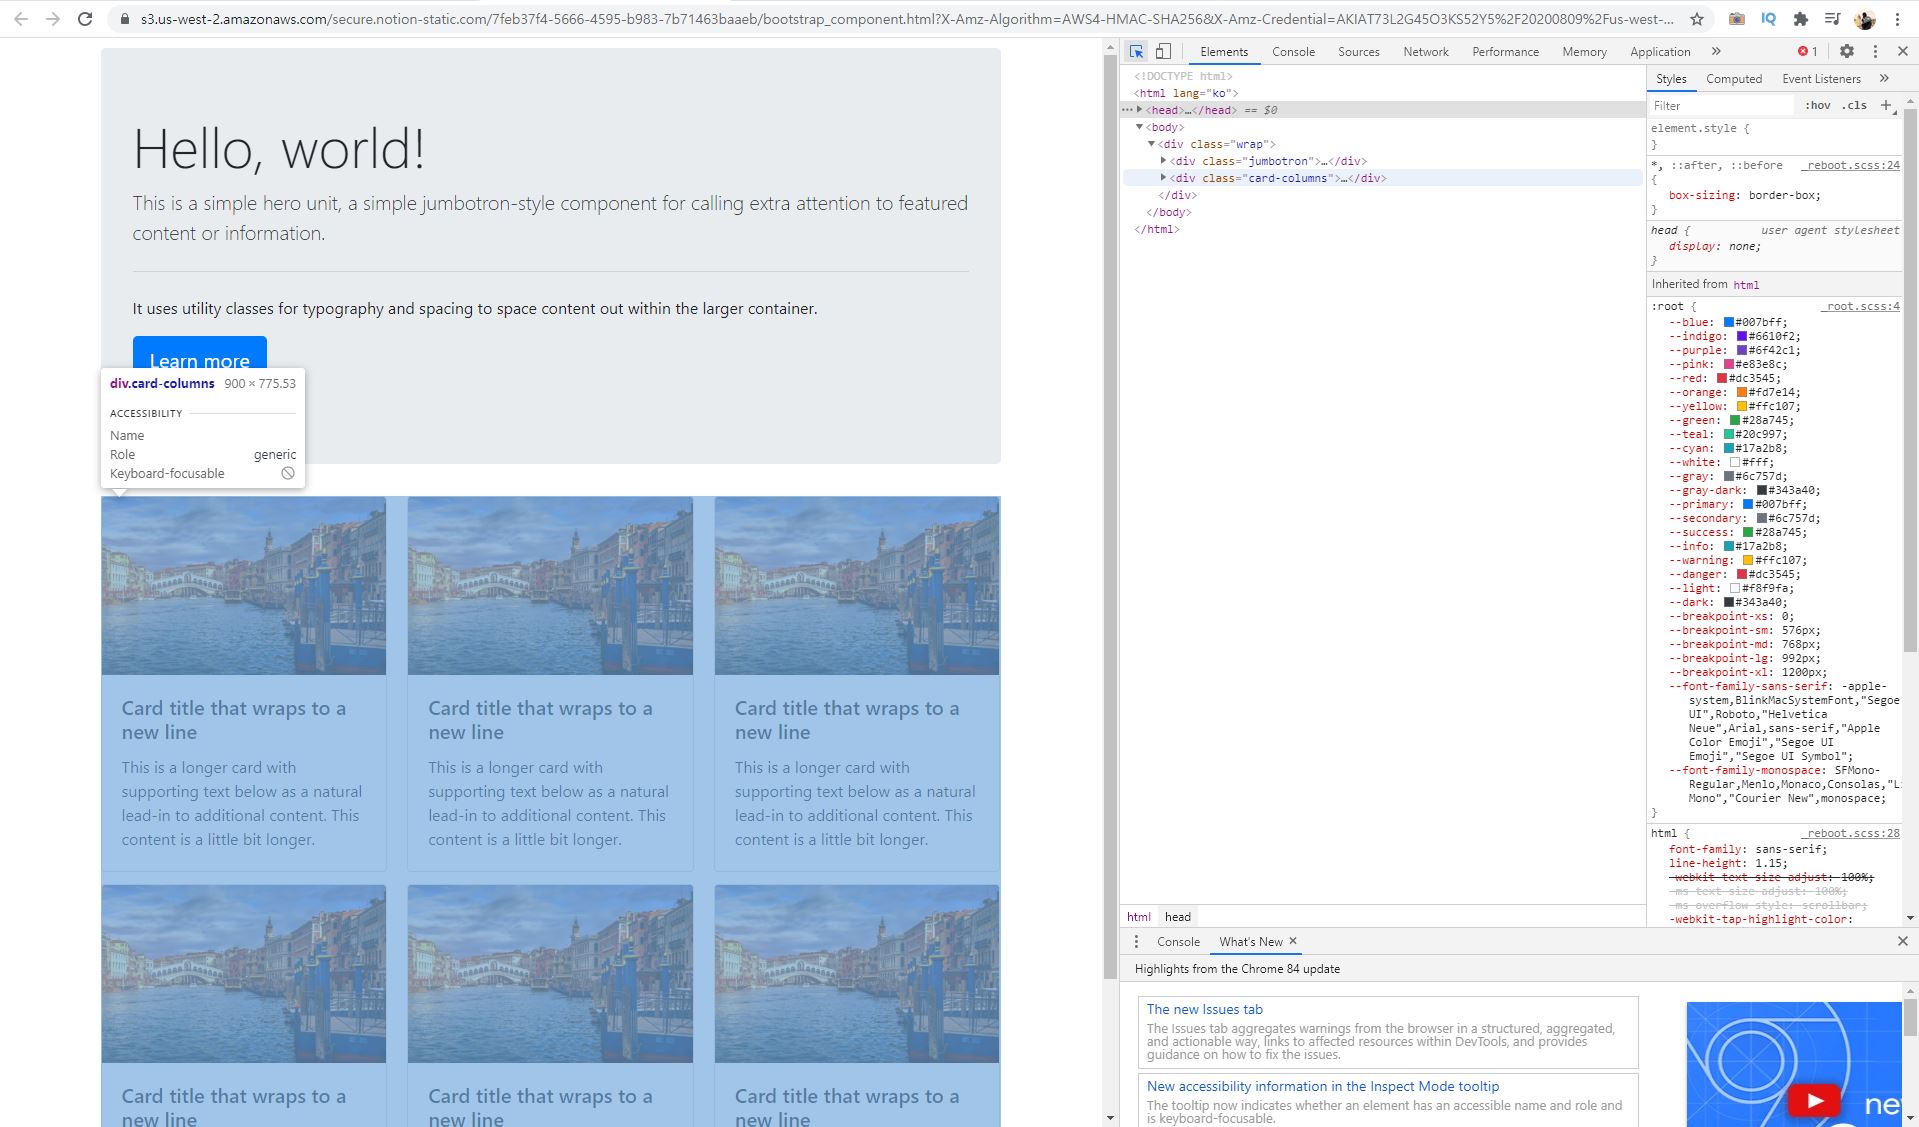Viewport: 1919px width, 1127px height.
Task: Switch to the Network panel tab
Action: (1425, 51)
